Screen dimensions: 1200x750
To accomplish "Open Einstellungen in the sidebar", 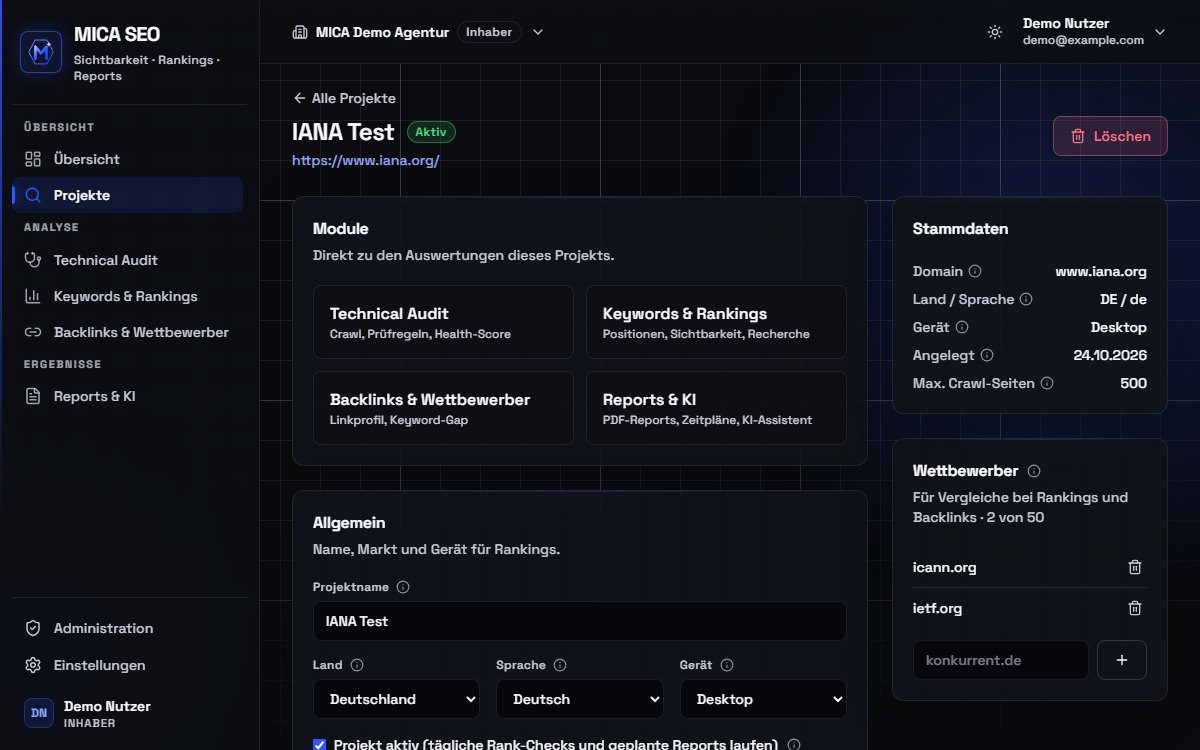I will point(128,665).
